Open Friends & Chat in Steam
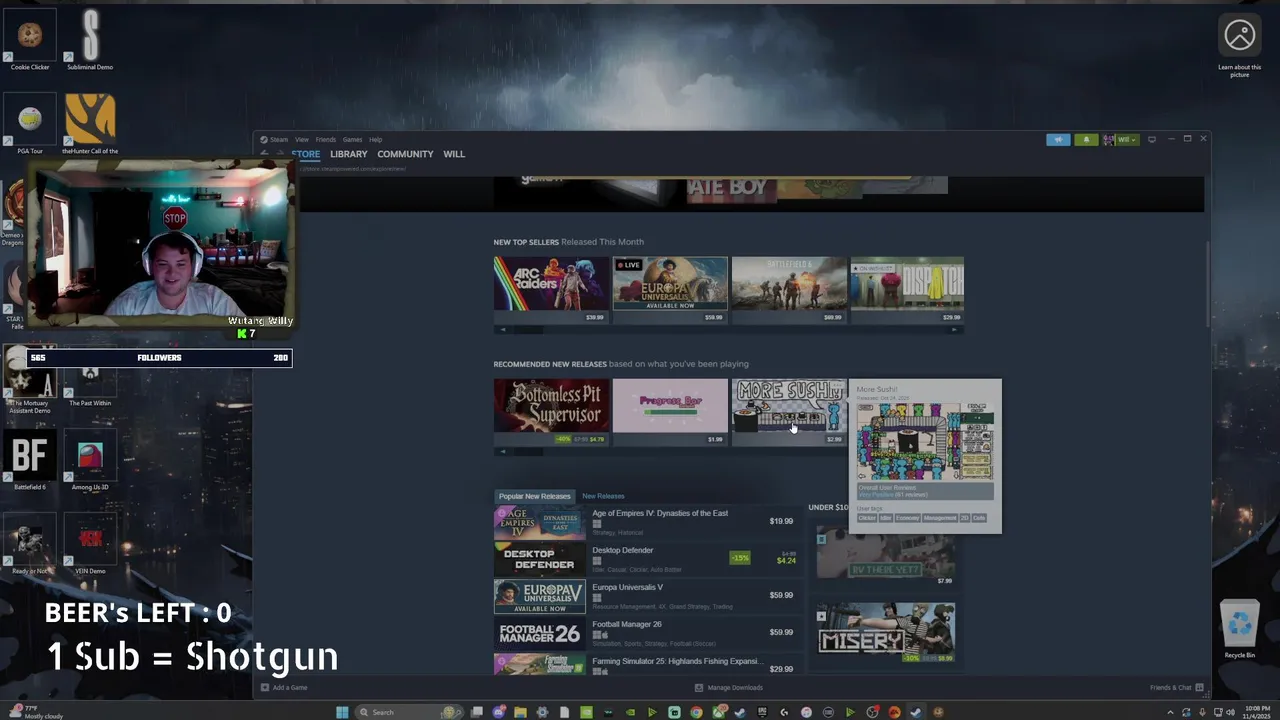Screen dimensions: 1280x720 (1176, 687)
